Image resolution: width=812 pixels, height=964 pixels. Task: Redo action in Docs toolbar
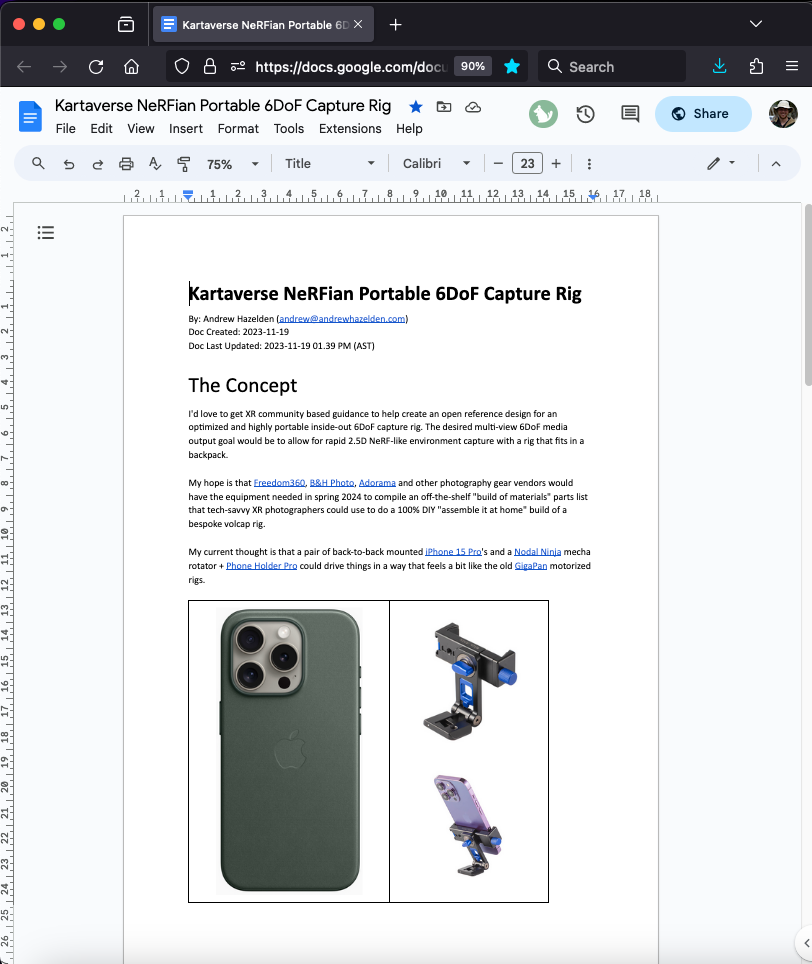pyautogui.click(x=98, y=164)
